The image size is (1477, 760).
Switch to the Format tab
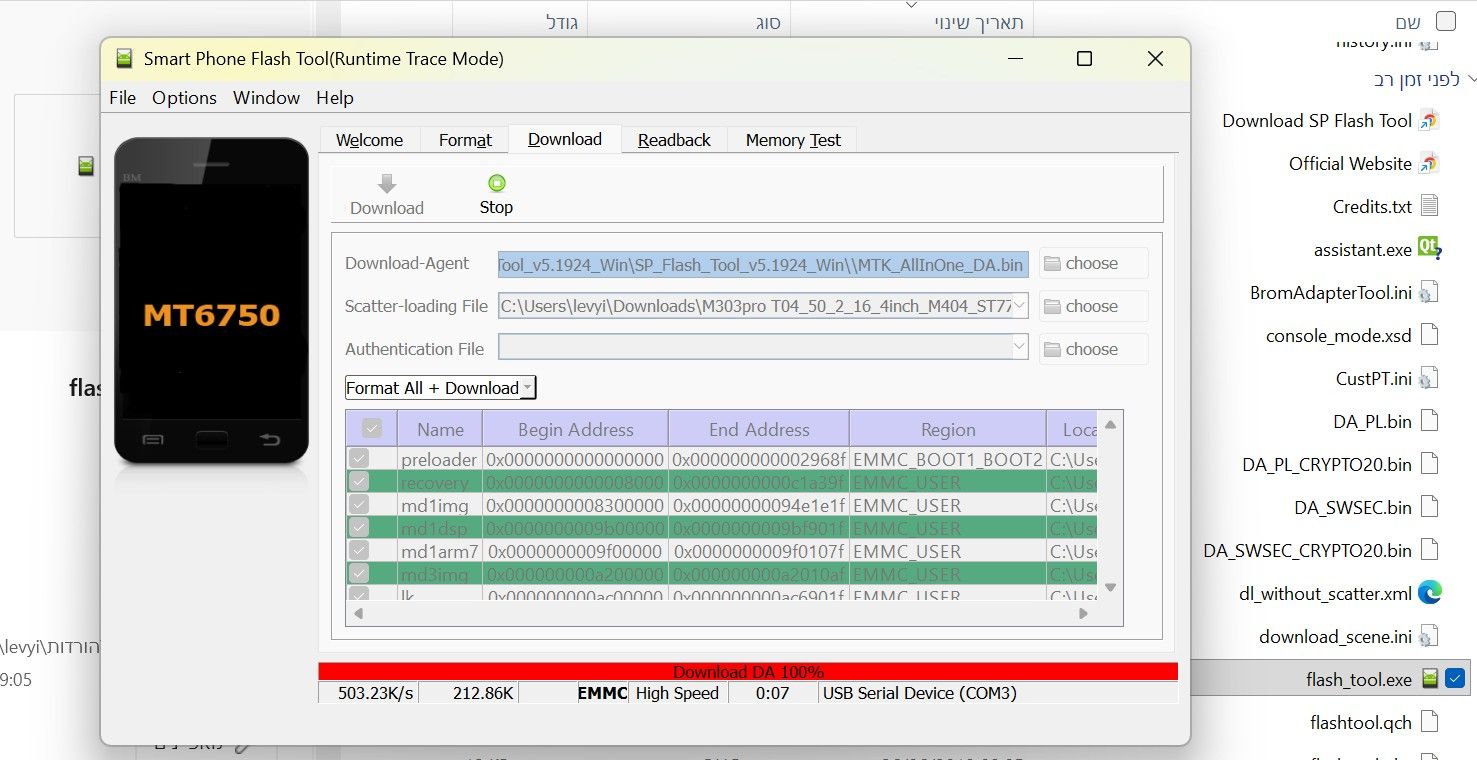465,140
